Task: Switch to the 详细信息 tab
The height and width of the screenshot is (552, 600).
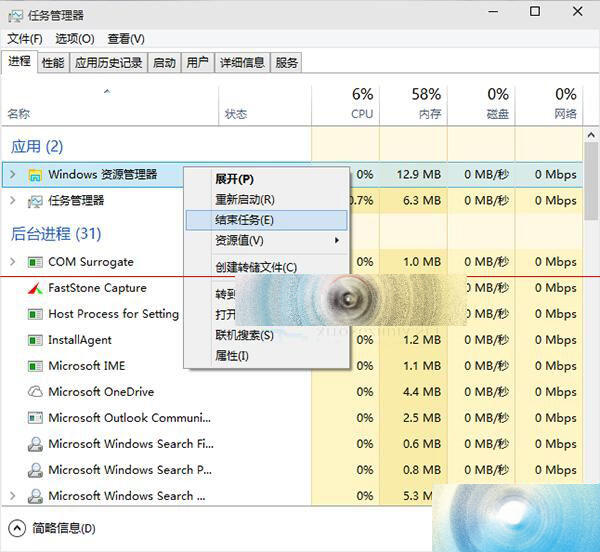Action: pyautogui.click(x=242, y=63)
